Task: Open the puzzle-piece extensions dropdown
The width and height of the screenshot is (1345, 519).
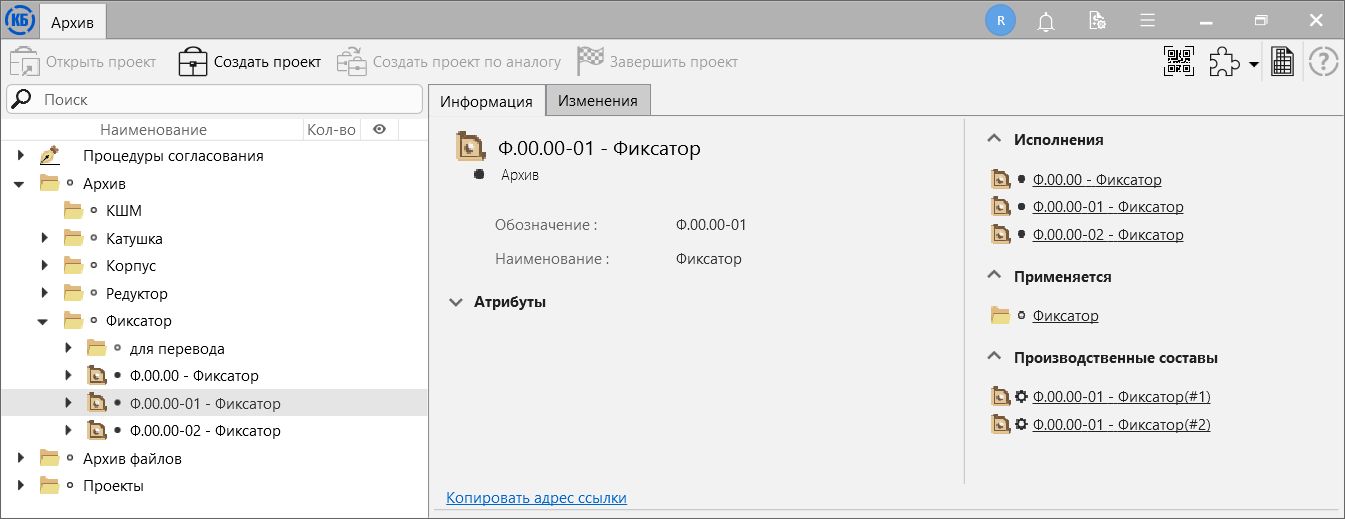Action: pyautogui.click(x=1233, y=63)
